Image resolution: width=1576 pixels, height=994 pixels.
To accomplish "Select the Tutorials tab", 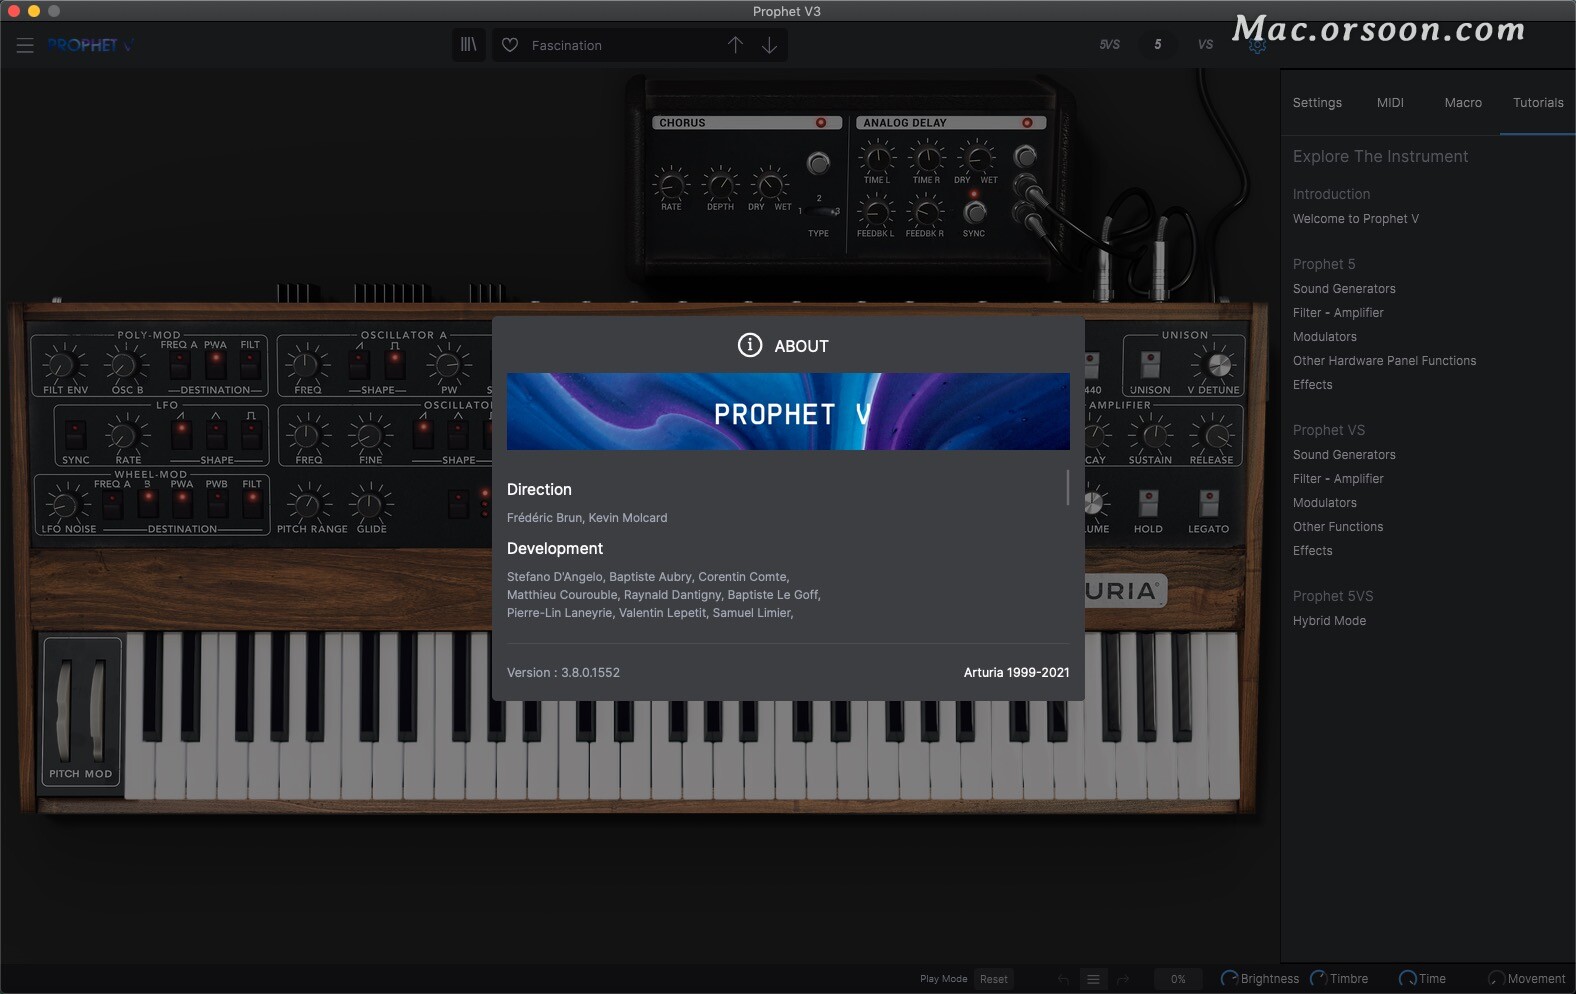I will (1538, 103).
